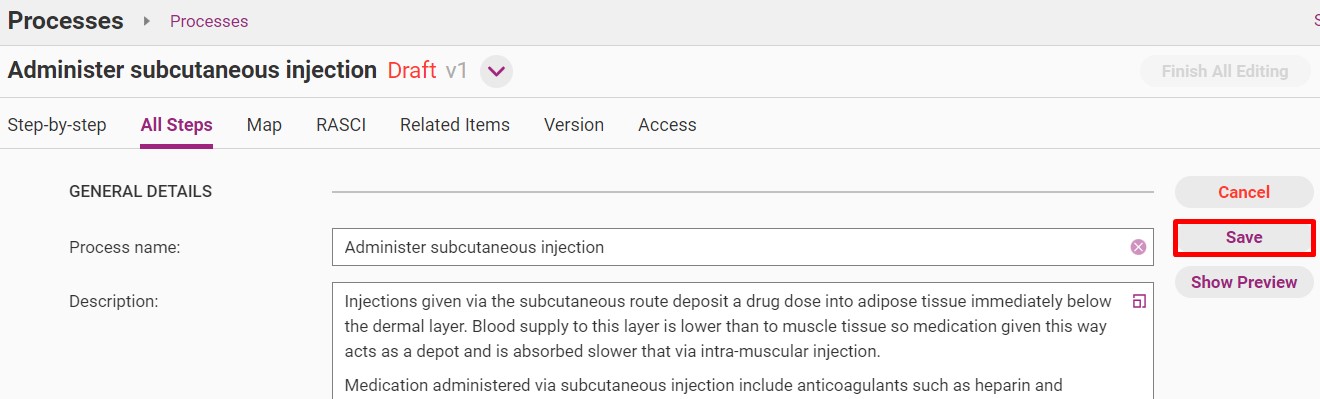Open the version dropdown chevron beside v1
Screen dimensions: 1320x399
coord(497,71)
